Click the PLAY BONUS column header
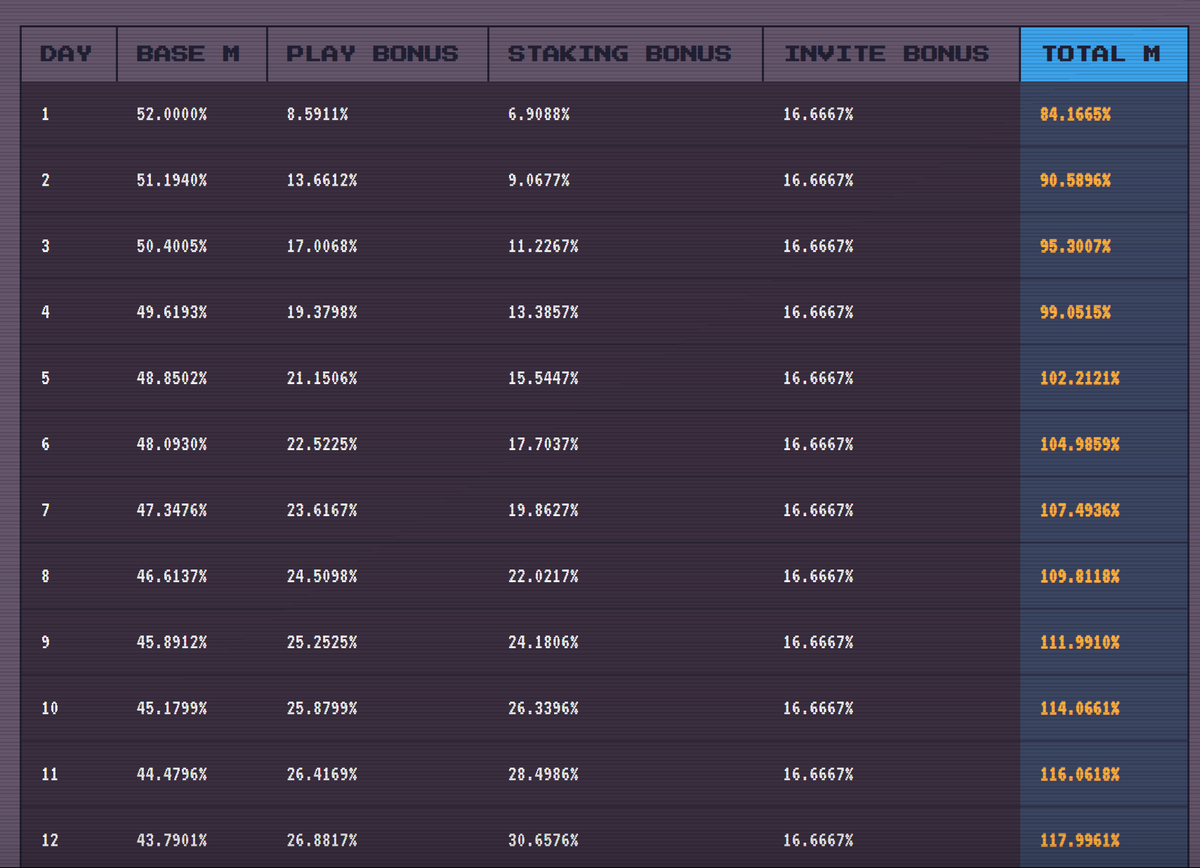The height and width of the screenshot is (868, 1200). 377,54
